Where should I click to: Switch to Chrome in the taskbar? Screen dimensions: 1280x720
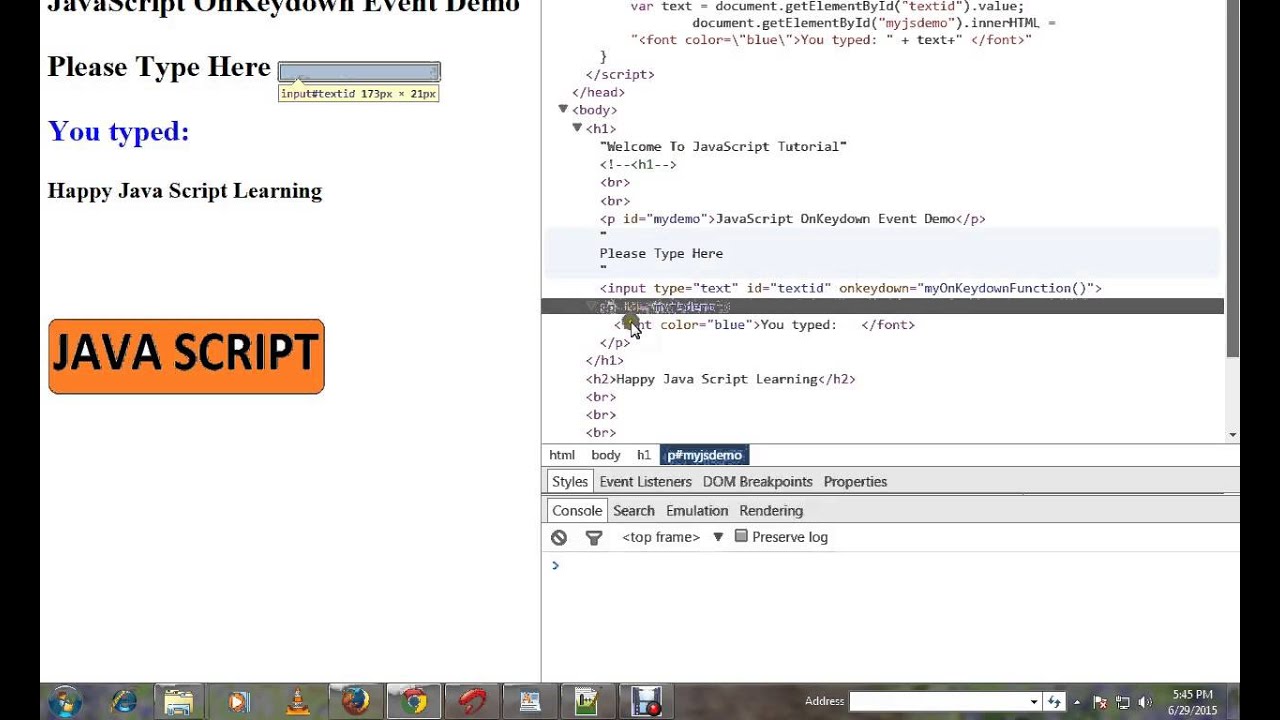(x=413, y=701)
